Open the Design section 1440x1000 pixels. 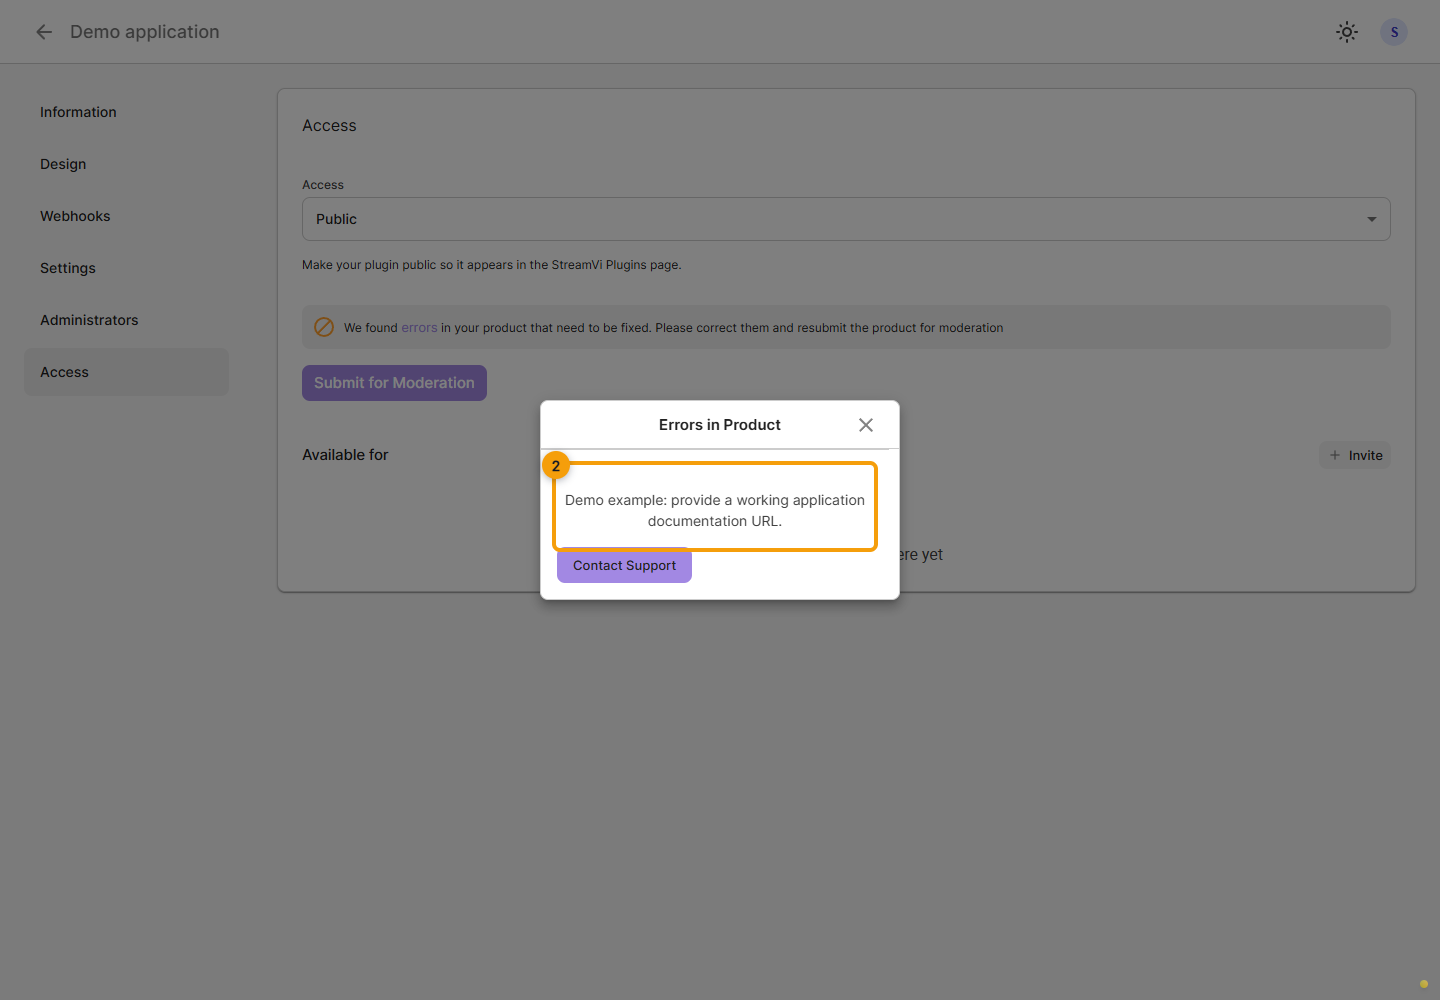[x=126, y=164]
